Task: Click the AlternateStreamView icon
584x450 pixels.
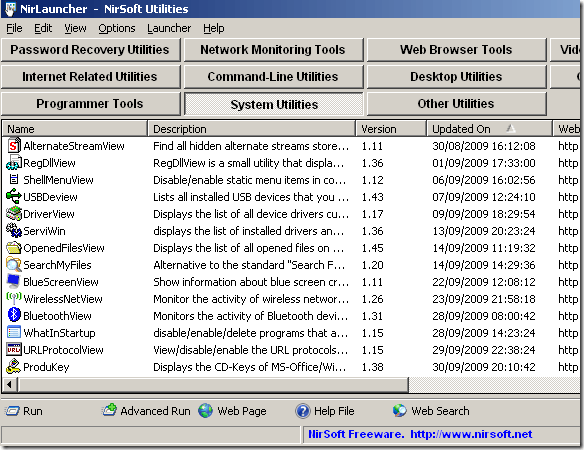Action: (14, 146)
